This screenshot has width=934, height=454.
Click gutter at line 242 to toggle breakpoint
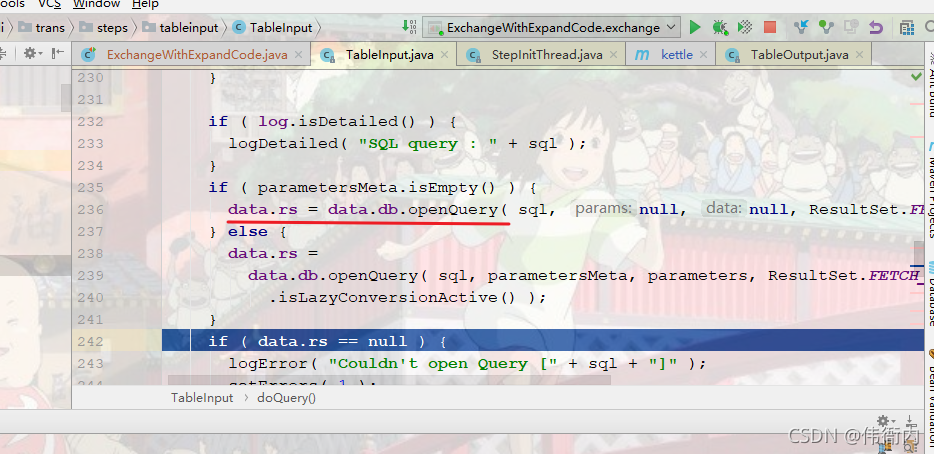[x=134, y=341]
